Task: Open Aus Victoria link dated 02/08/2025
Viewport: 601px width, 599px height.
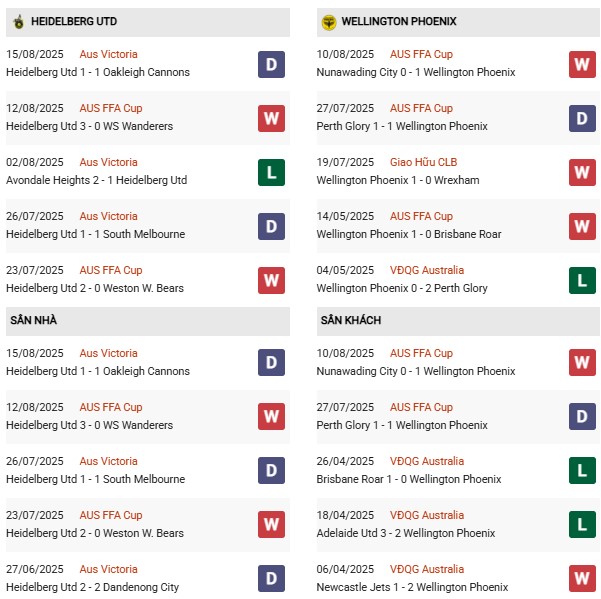Action: click(x=108, y=162)
